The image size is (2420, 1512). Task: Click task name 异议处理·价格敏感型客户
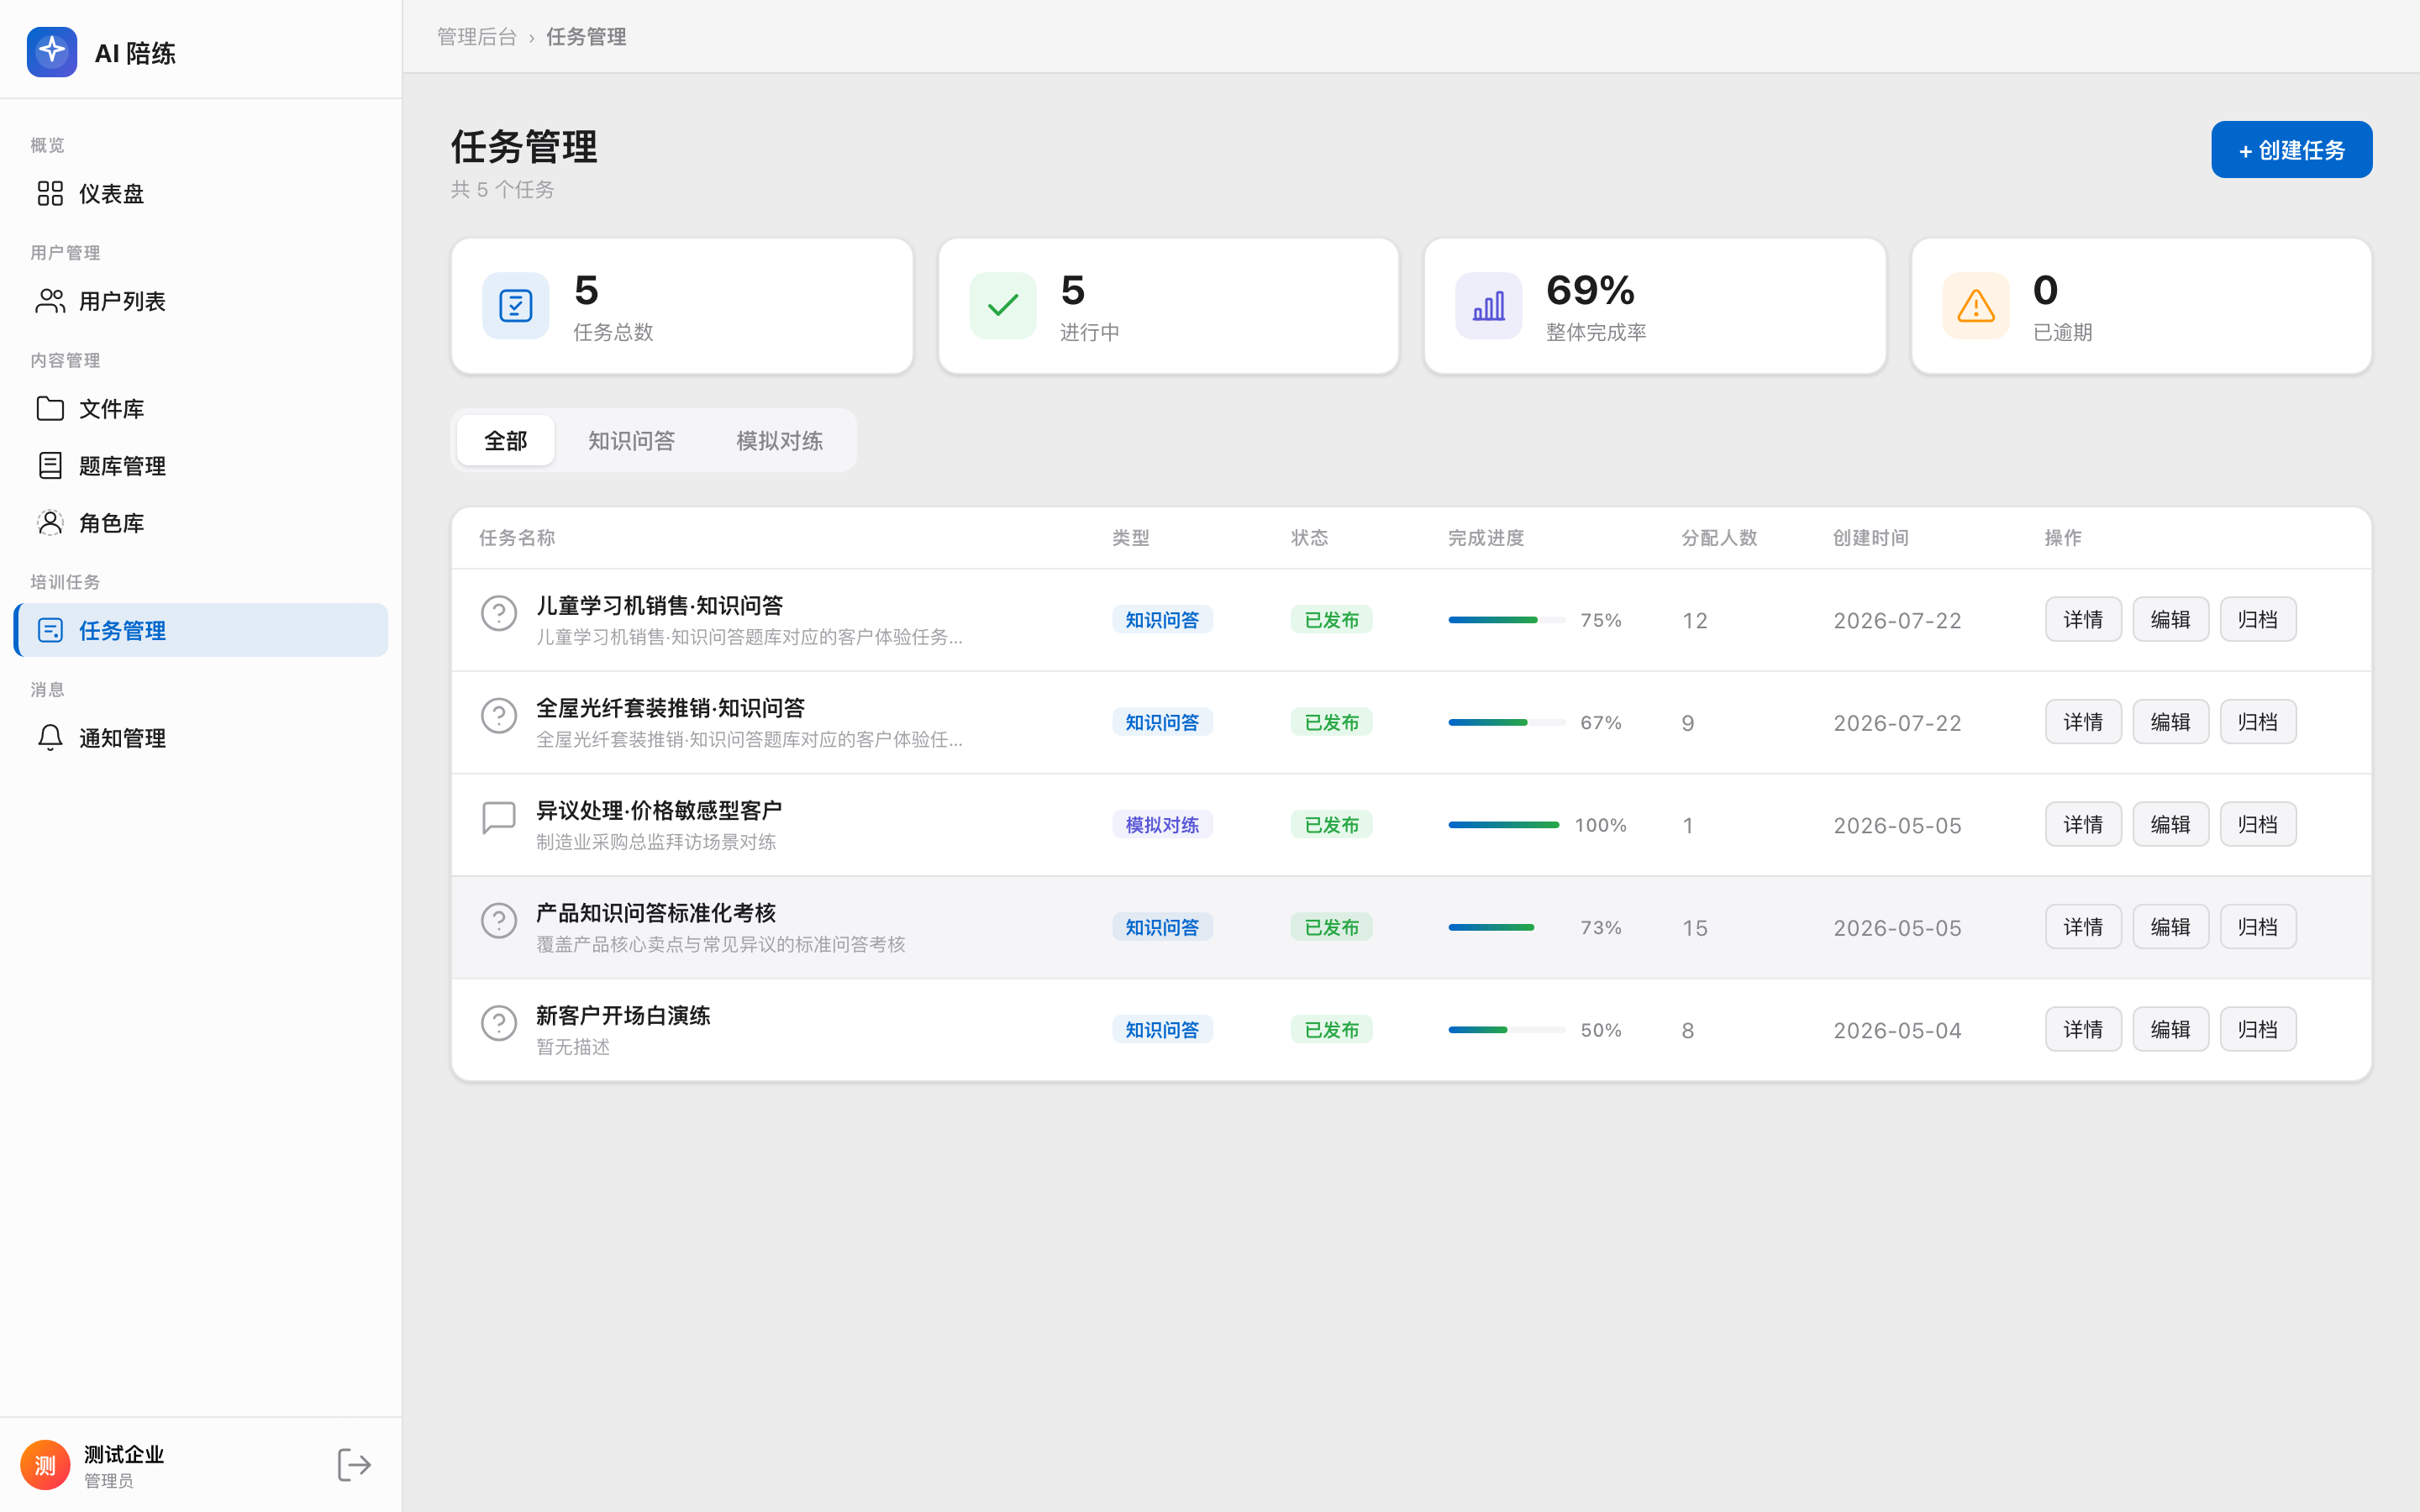tap(659, 810)
